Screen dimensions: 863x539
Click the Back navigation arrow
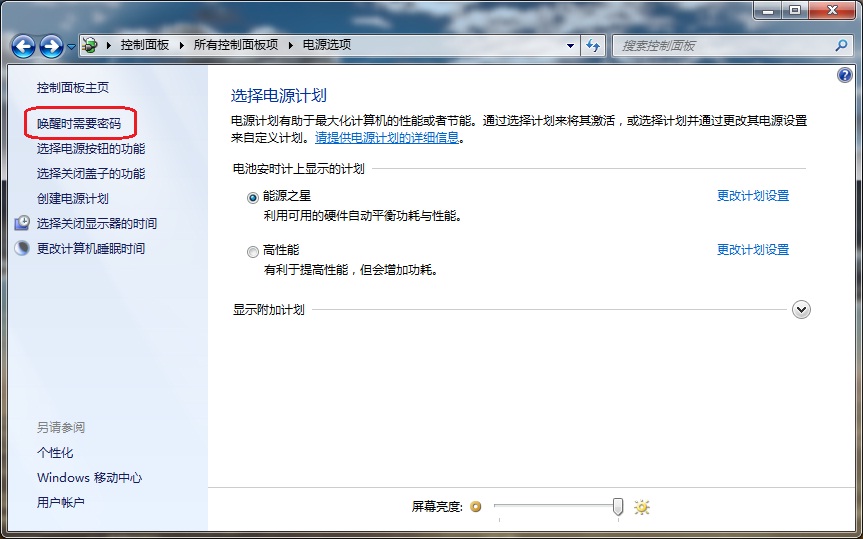pyautogui.click(x=23, y=47)
